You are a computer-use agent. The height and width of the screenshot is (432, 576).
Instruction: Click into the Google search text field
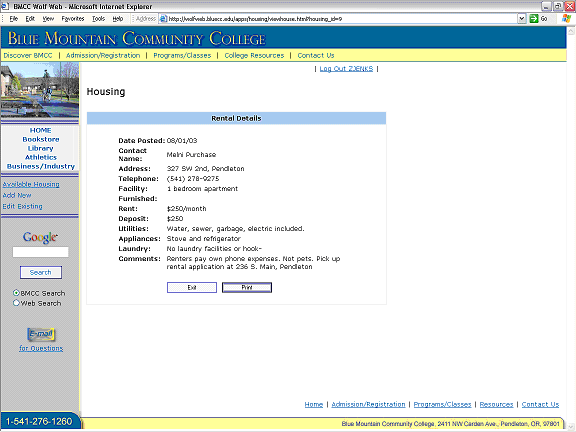(x=40, y=252)
